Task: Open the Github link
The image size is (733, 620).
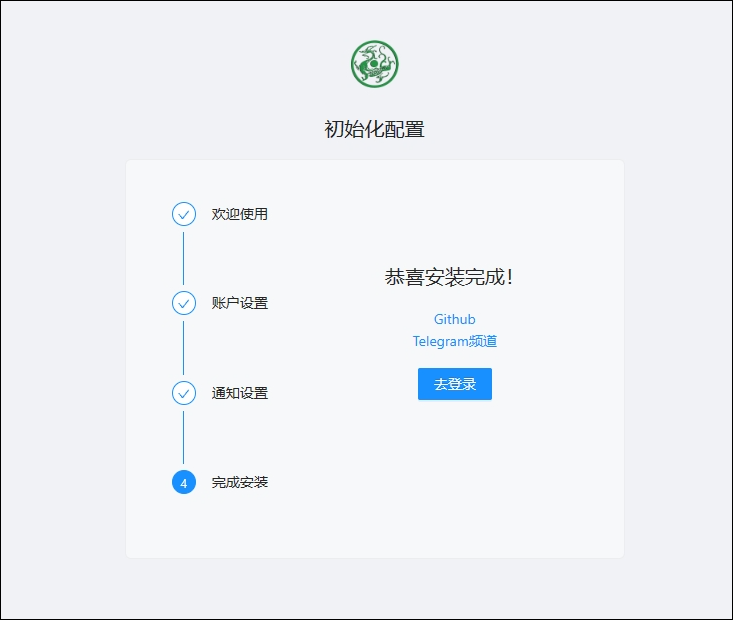Action: 454,319
